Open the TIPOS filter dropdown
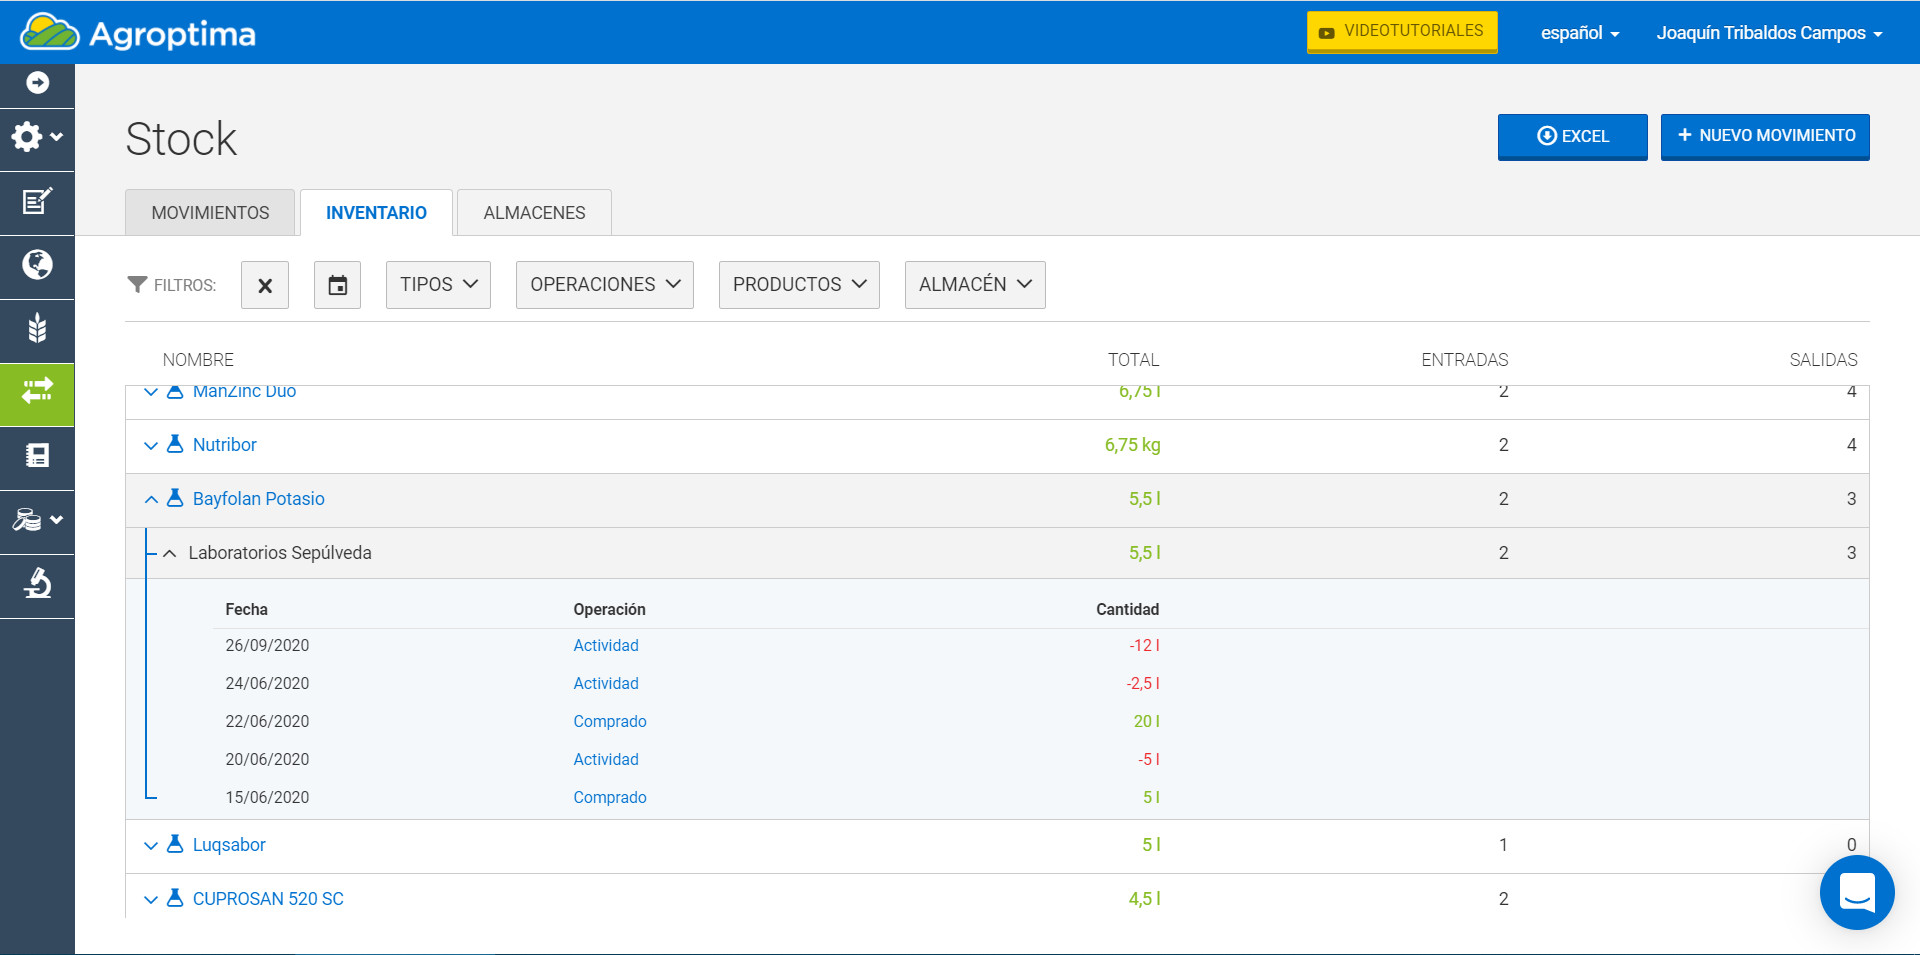Image resolution: width=1920 pixels, height=955 pixels. click(x=438, y=285)
